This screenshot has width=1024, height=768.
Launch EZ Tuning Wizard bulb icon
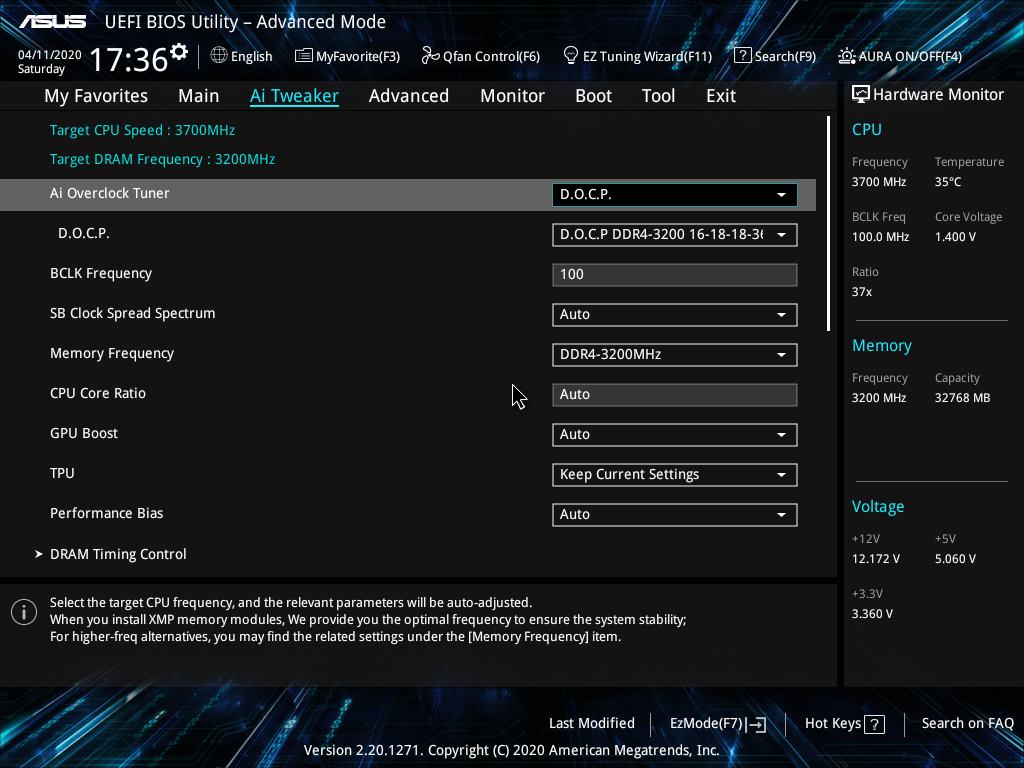pos(570,56)
